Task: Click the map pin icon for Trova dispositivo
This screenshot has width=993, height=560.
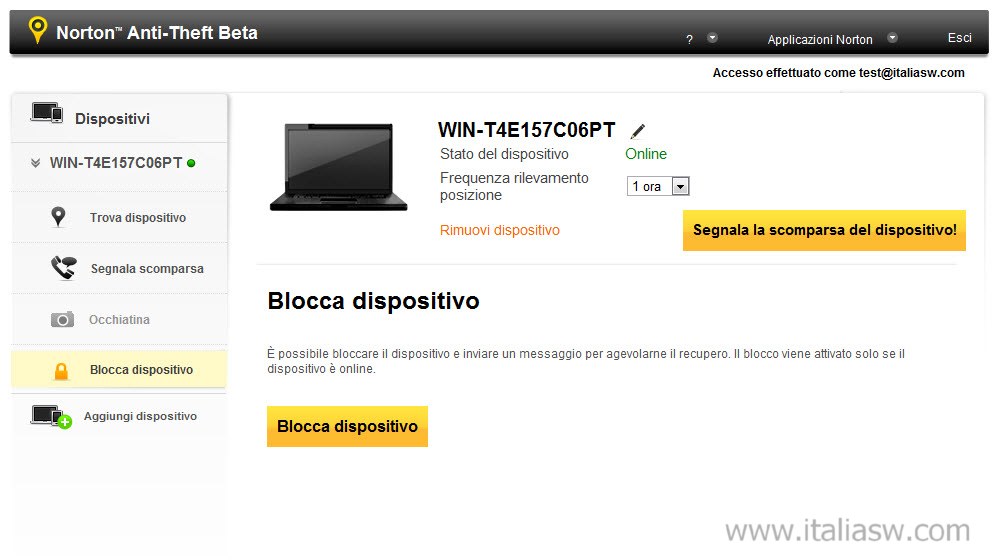Action: pyautogui.click(x=58, y=217)
